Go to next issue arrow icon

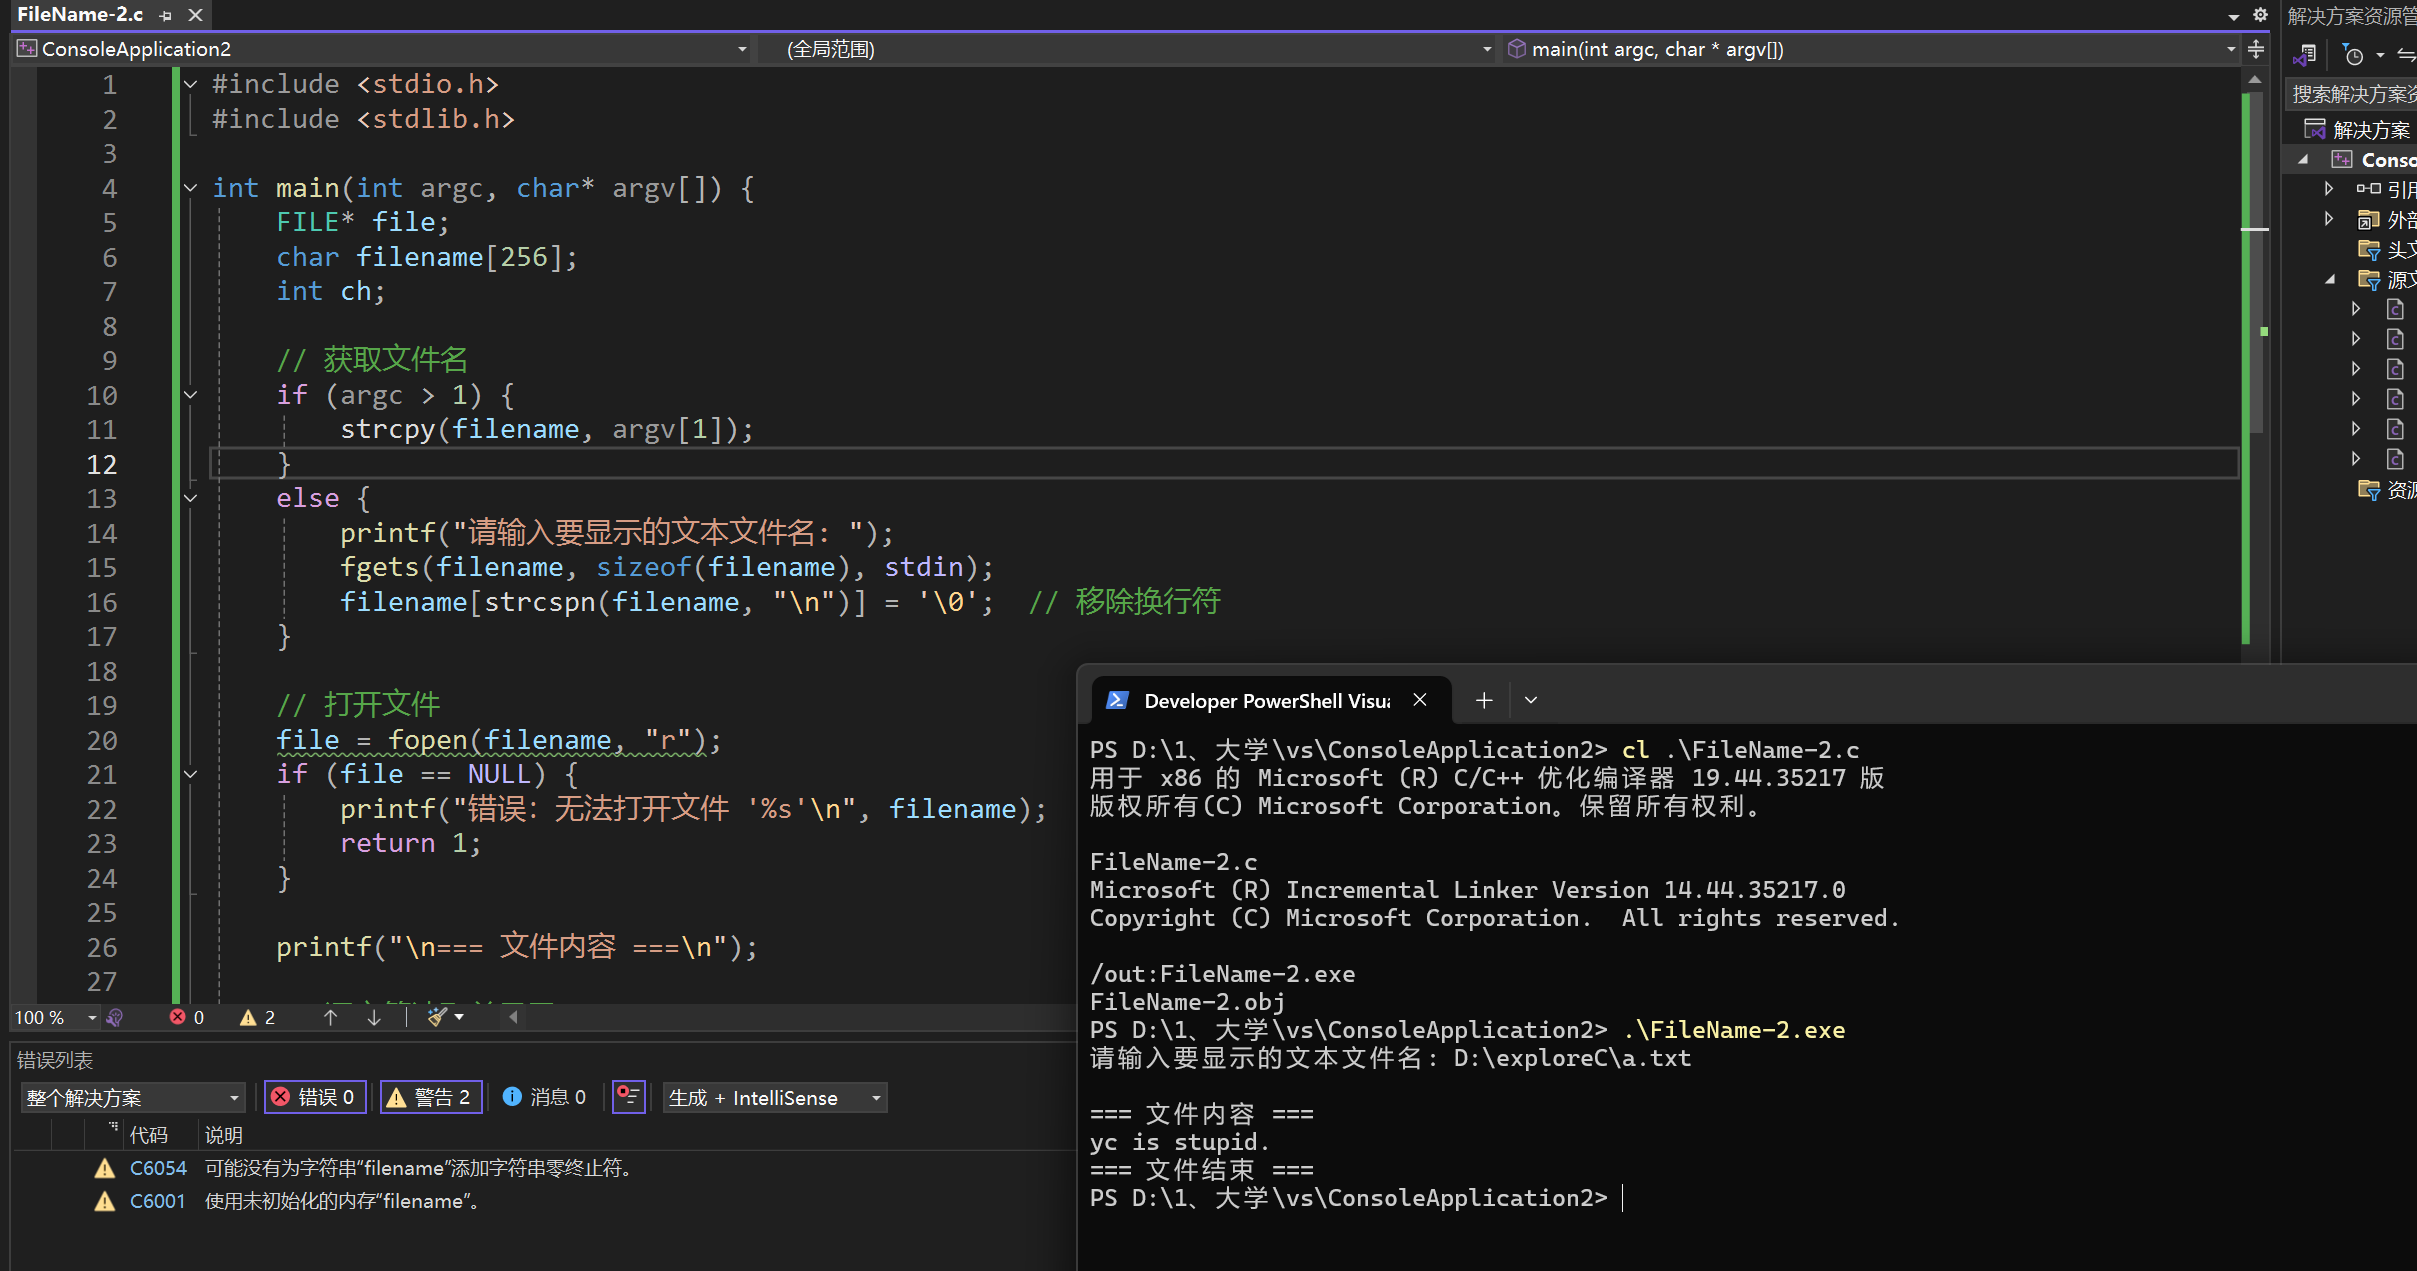click(x=374, y=1017)
